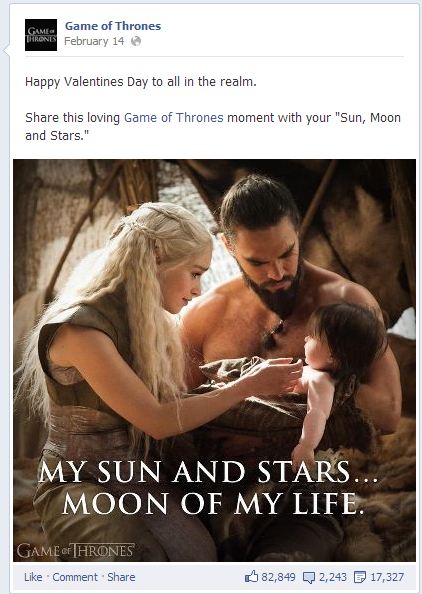The width and height of the screenshot is (422, 594).
Task: Click the Game of Thrones watermark logo in photo
Action: (75, 550)
